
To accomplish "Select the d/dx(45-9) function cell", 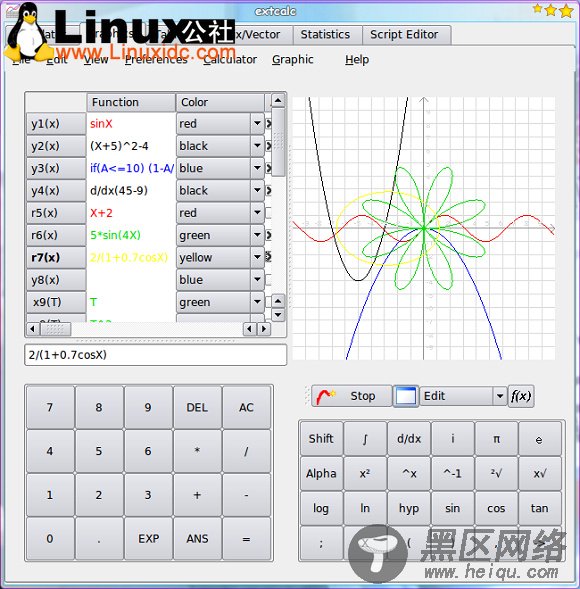I will tap(131, 190).
